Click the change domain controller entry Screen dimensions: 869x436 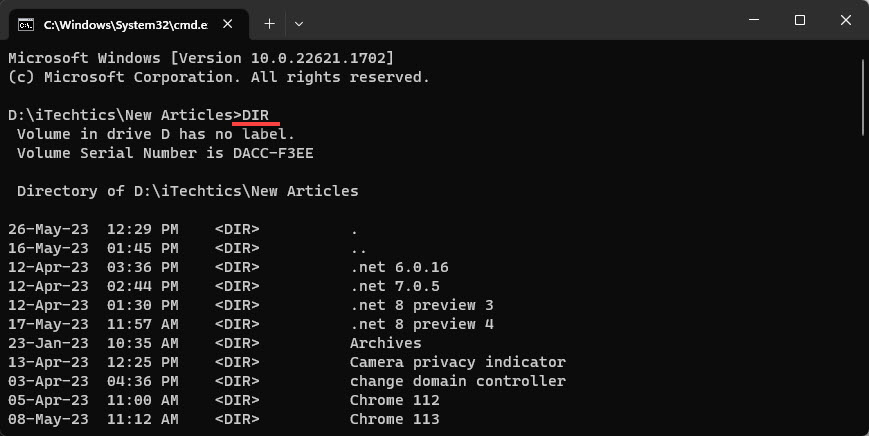click(458, 382)
